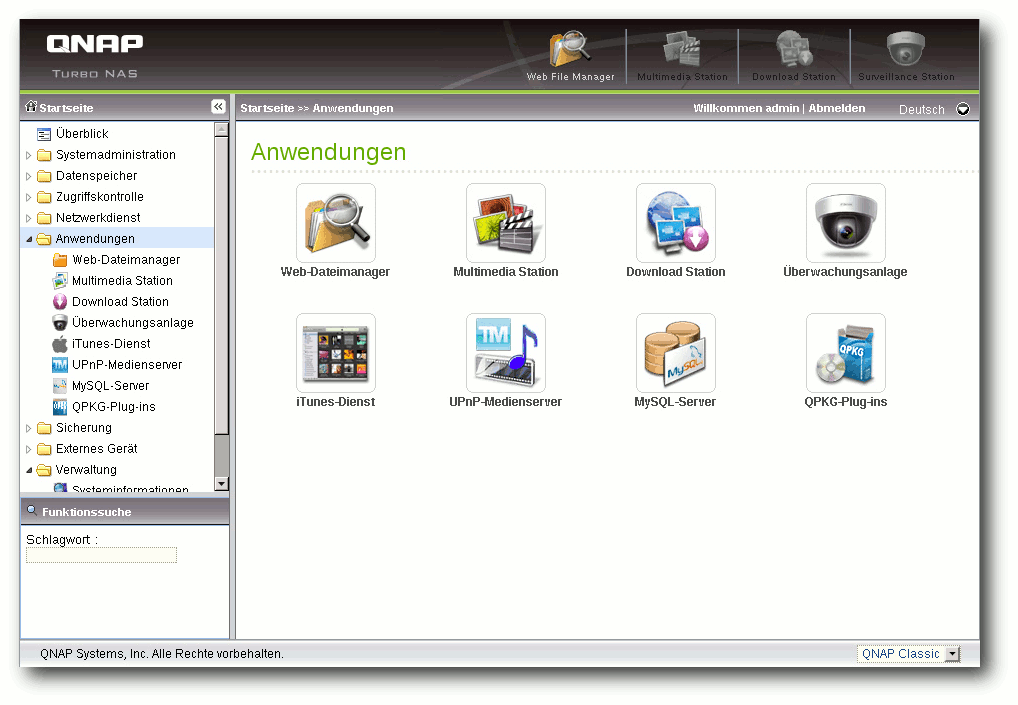Click the sidebar vertical scrollbar thumb

tap(221, 284)
